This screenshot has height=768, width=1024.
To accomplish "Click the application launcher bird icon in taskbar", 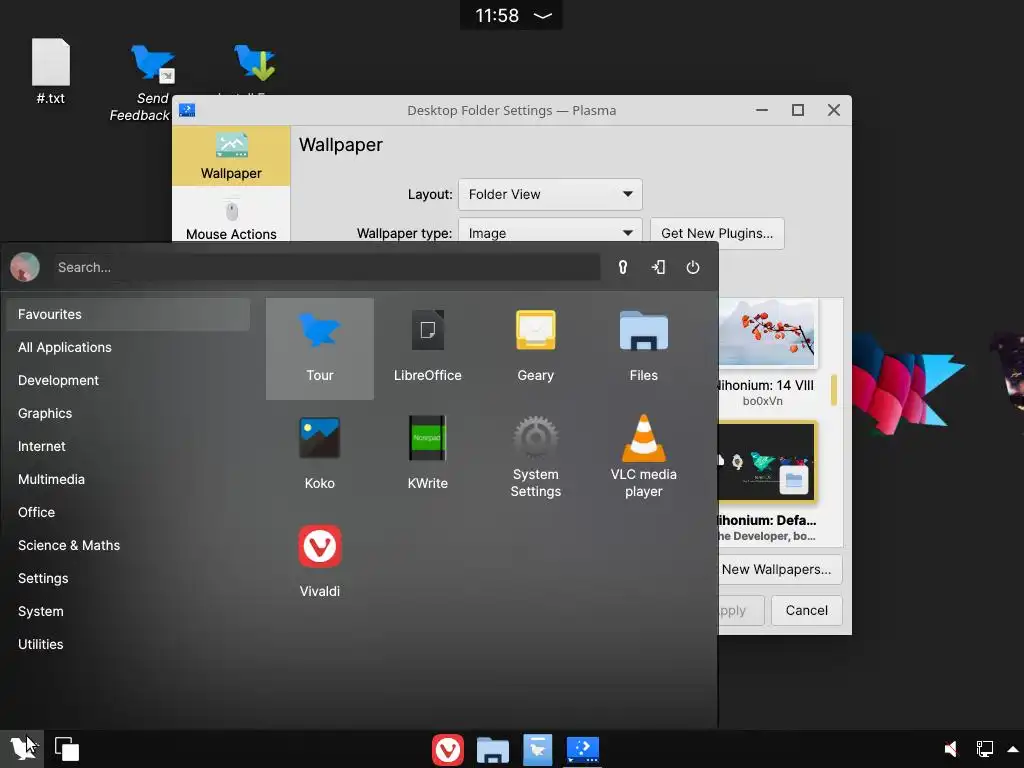I will point(23,748).
